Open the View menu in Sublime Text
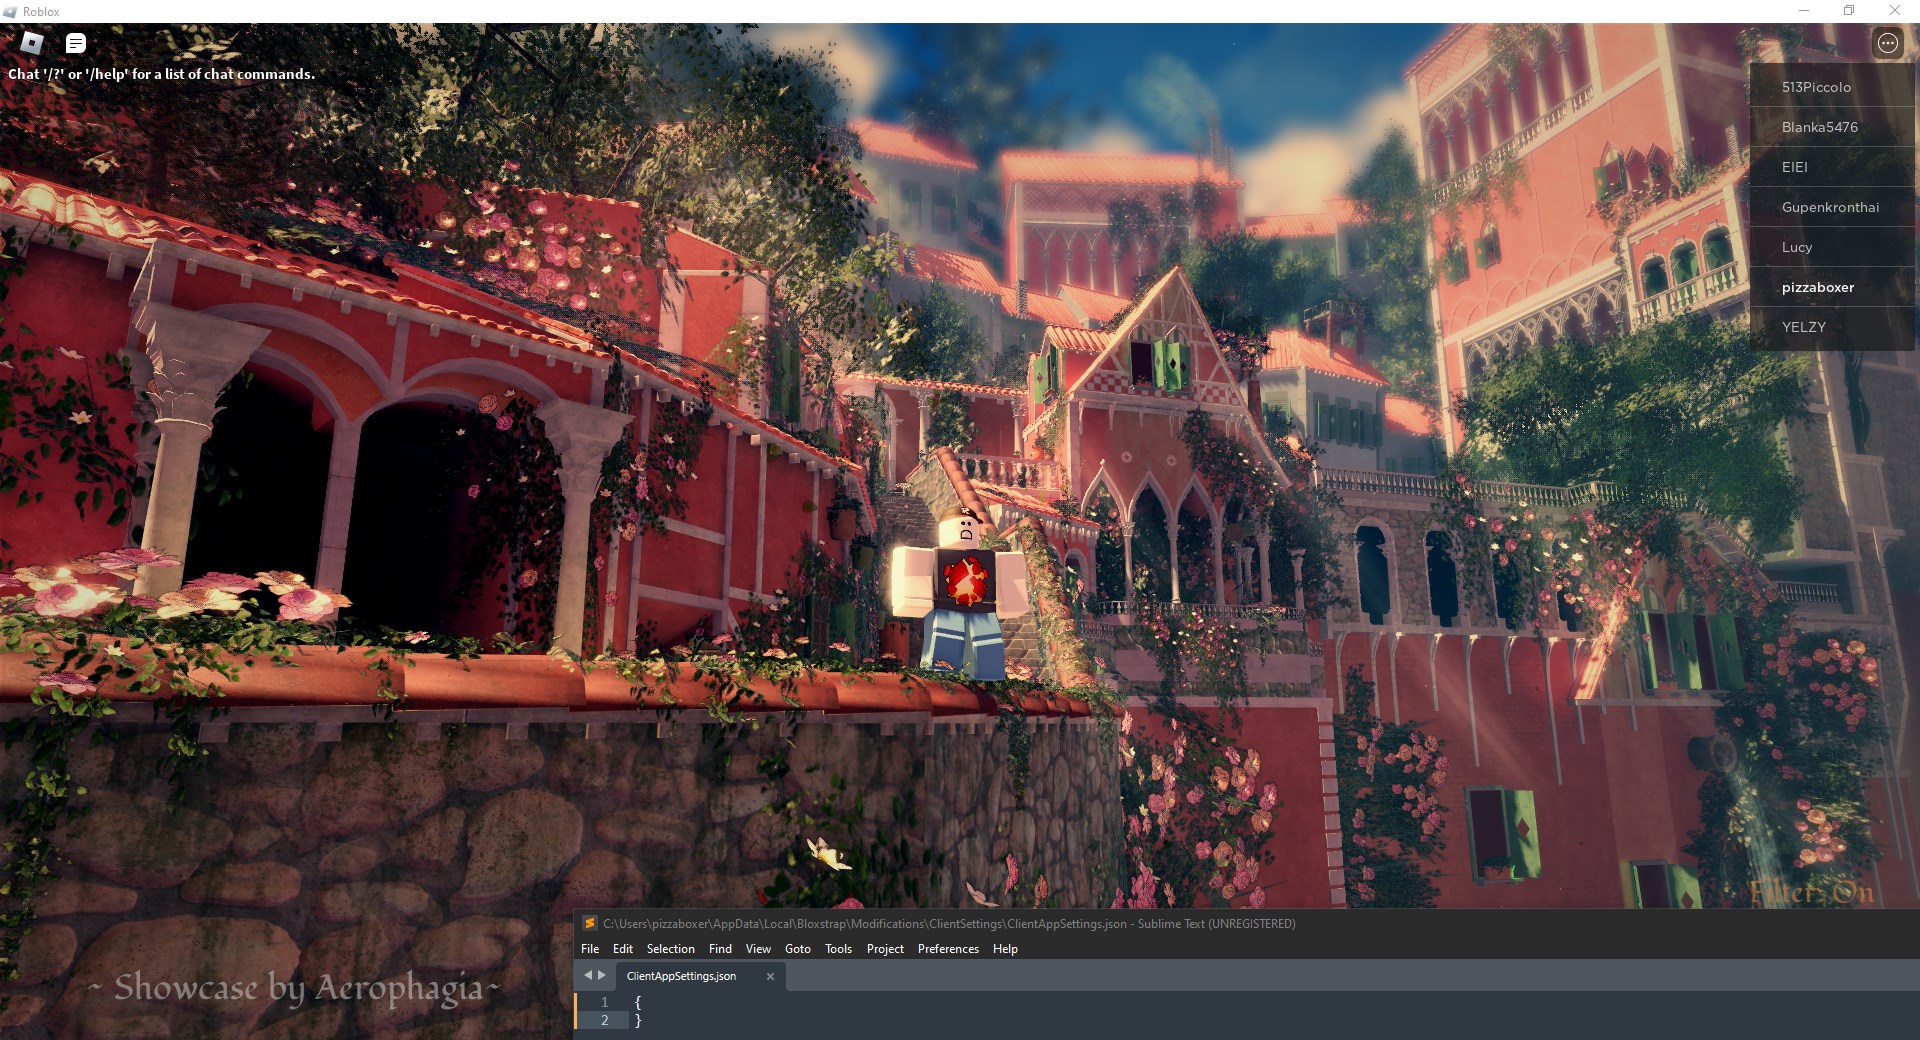Screen dimensions: 1920x1040 point(758,949)
